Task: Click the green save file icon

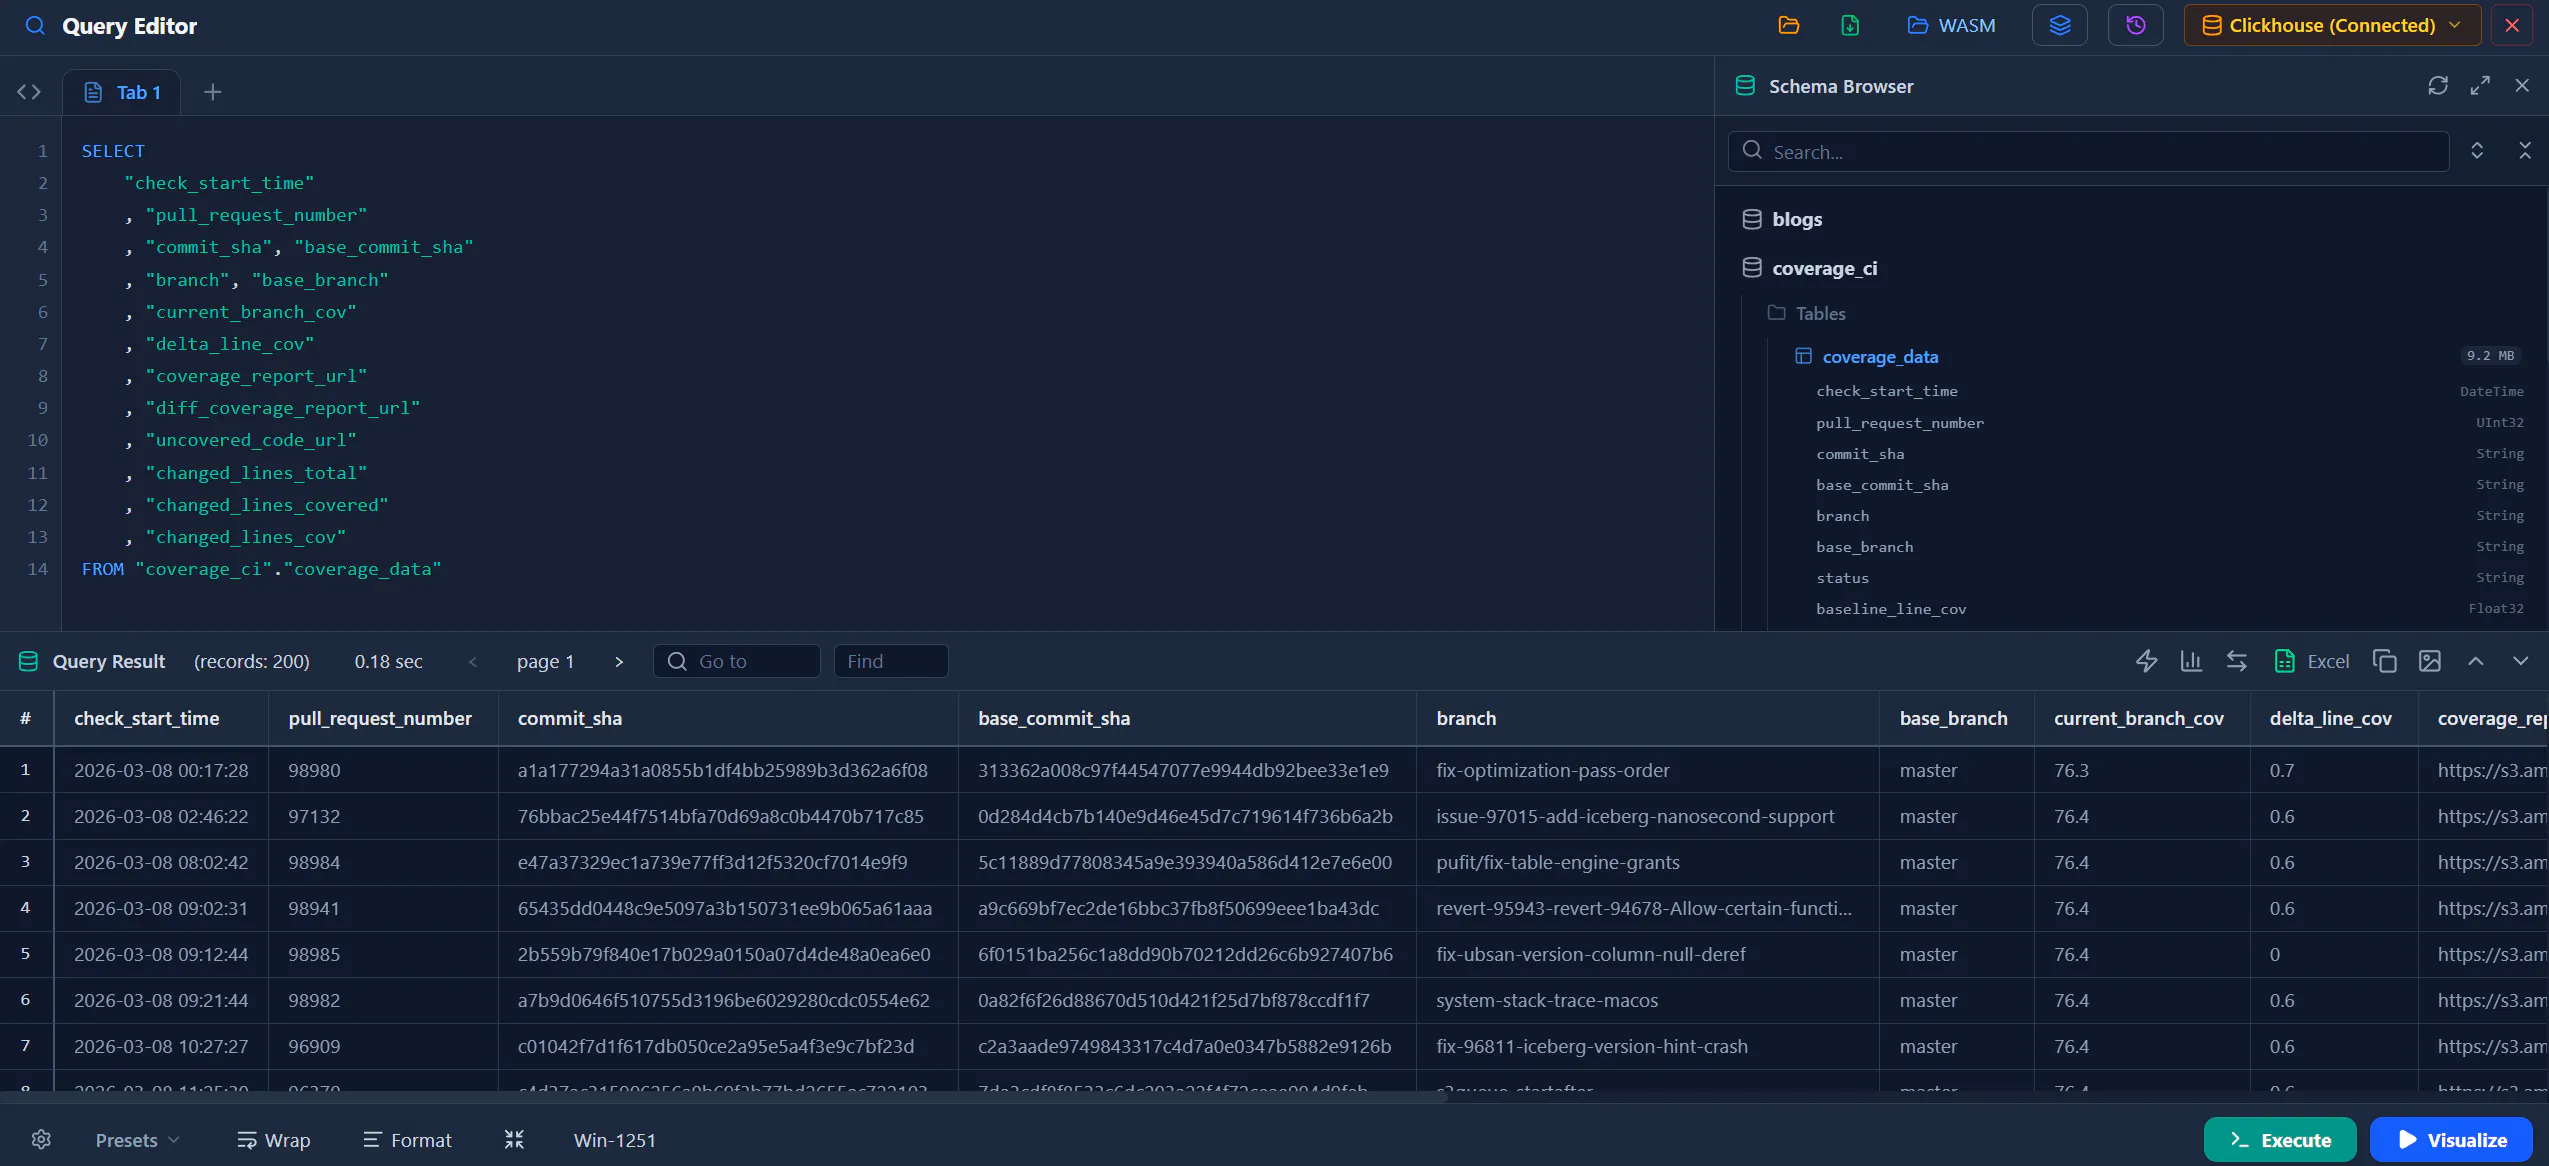Action: click(1850, 25)
